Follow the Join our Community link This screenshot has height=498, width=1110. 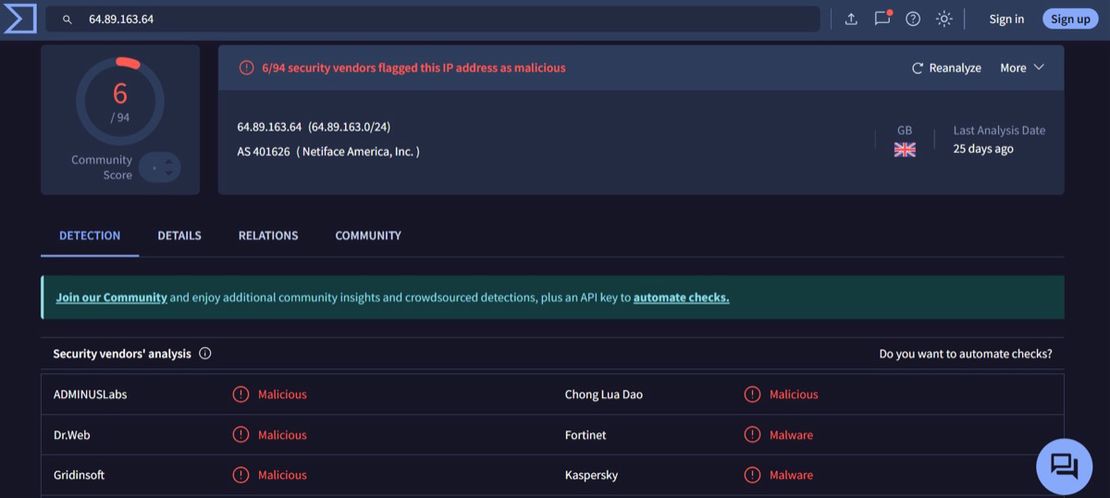(111, 297)
